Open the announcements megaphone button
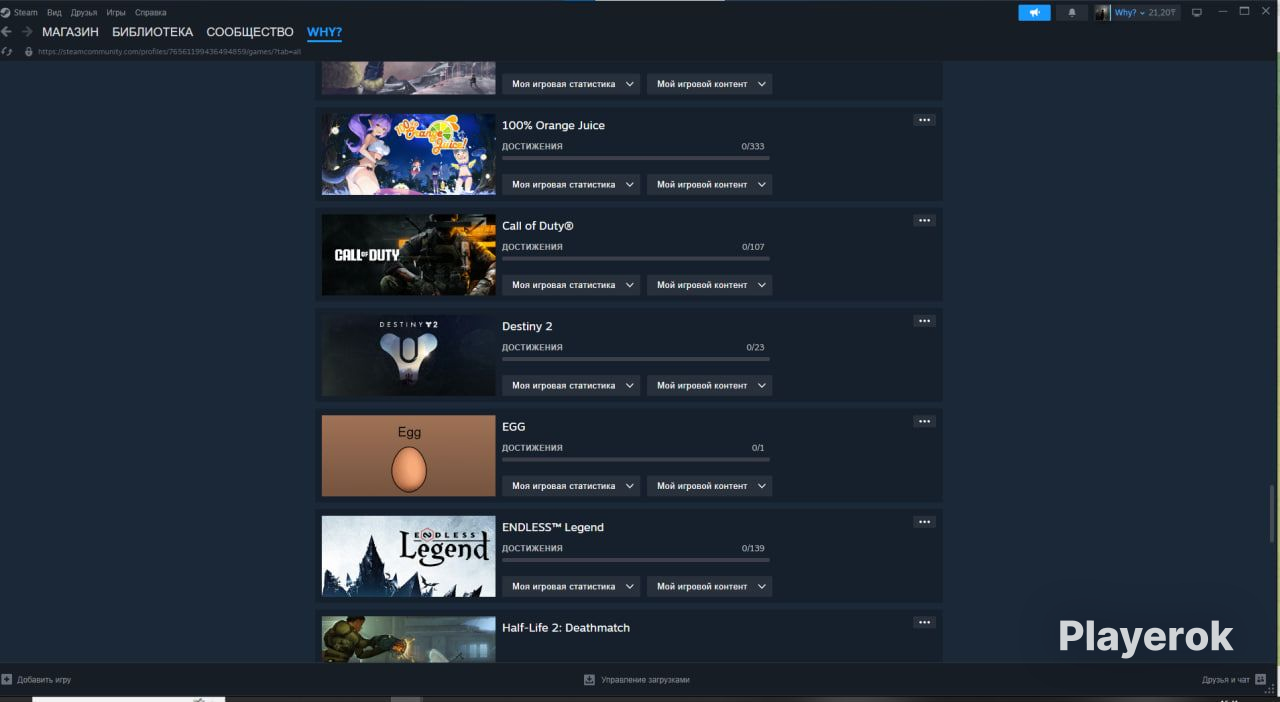This screenshot has width=1280, height=702. pos(1034,12)
